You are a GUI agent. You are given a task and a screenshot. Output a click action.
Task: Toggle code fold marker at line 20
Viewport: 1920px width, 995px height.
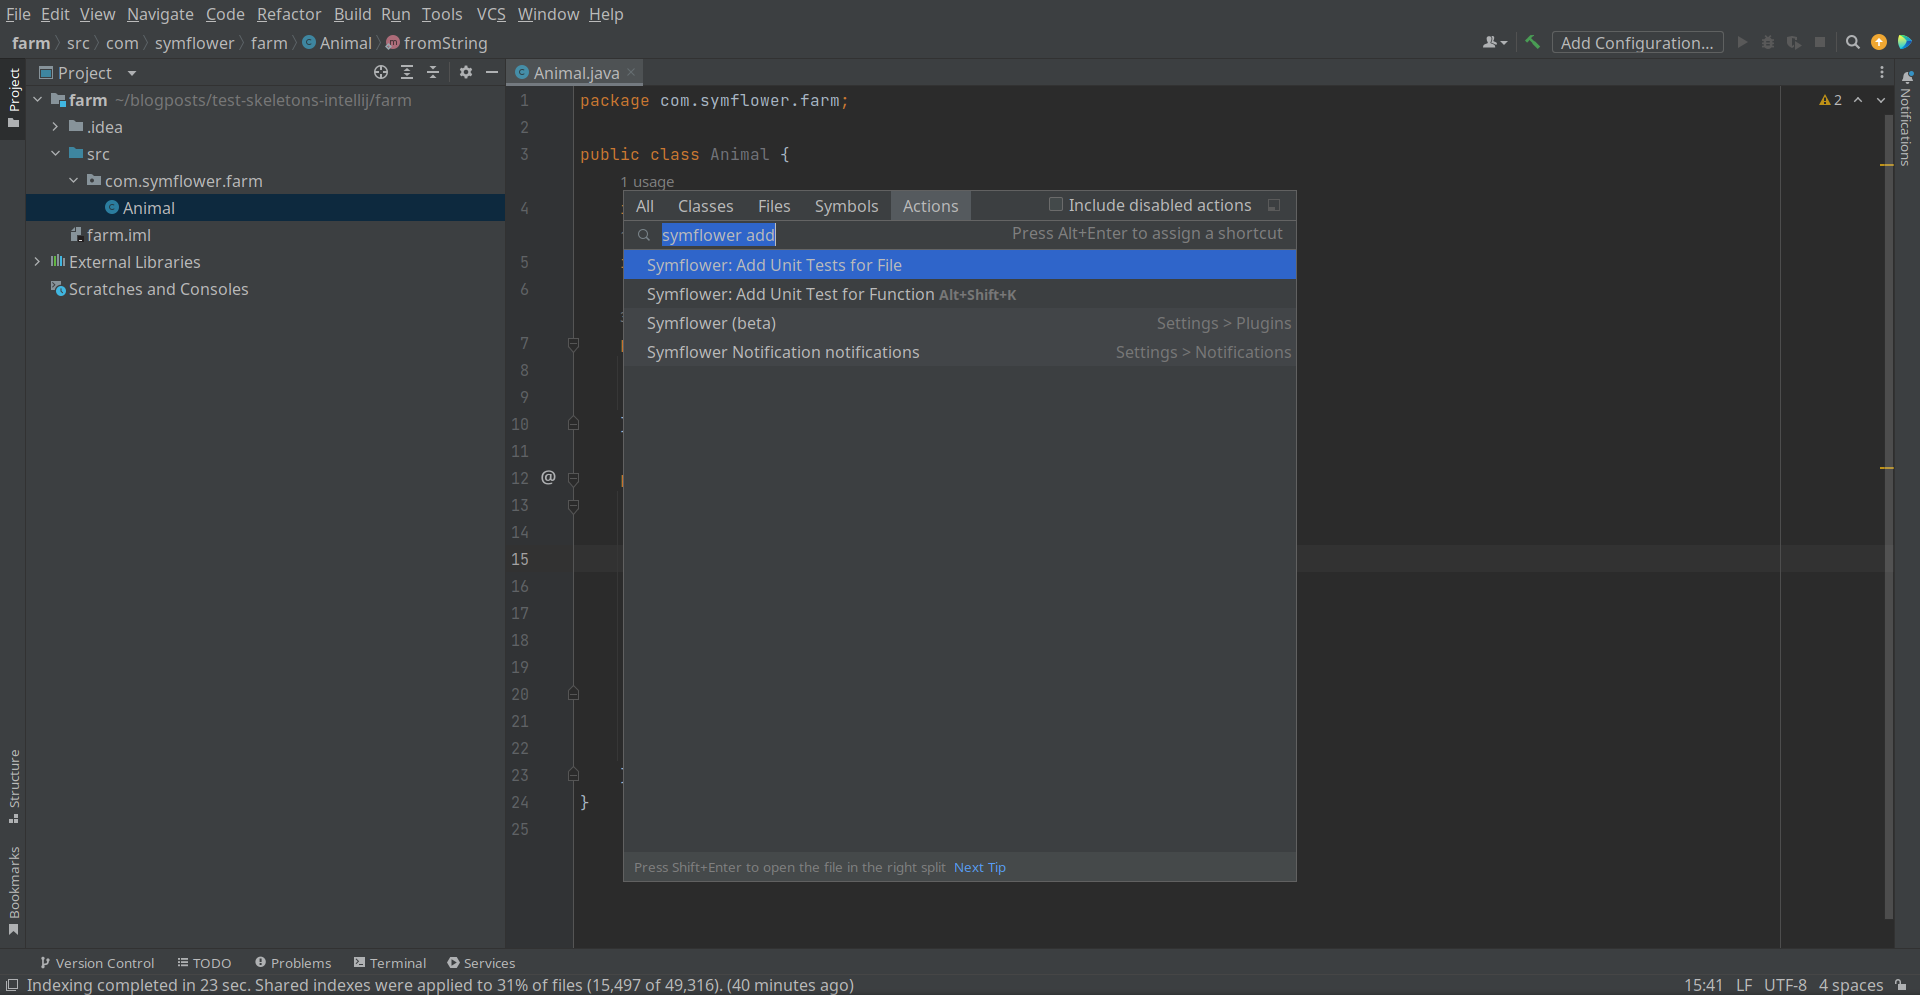[x=573, y=694]
